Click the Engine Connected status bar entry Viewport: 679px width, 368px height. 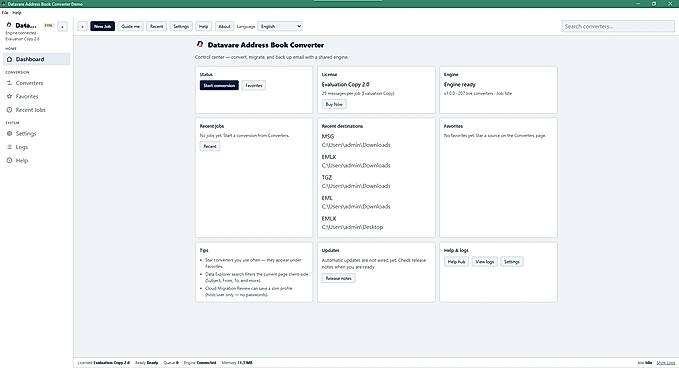(200, 363)
